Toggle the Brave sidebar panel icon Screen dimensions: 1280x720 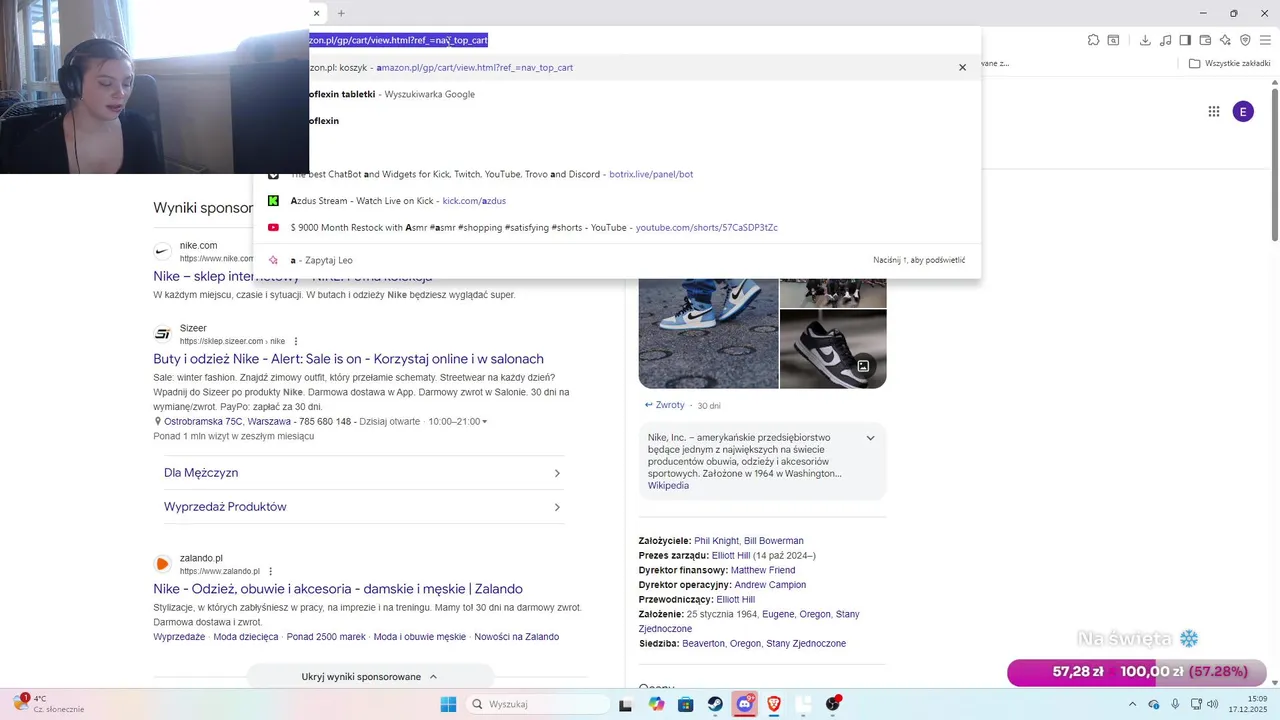1185,40
